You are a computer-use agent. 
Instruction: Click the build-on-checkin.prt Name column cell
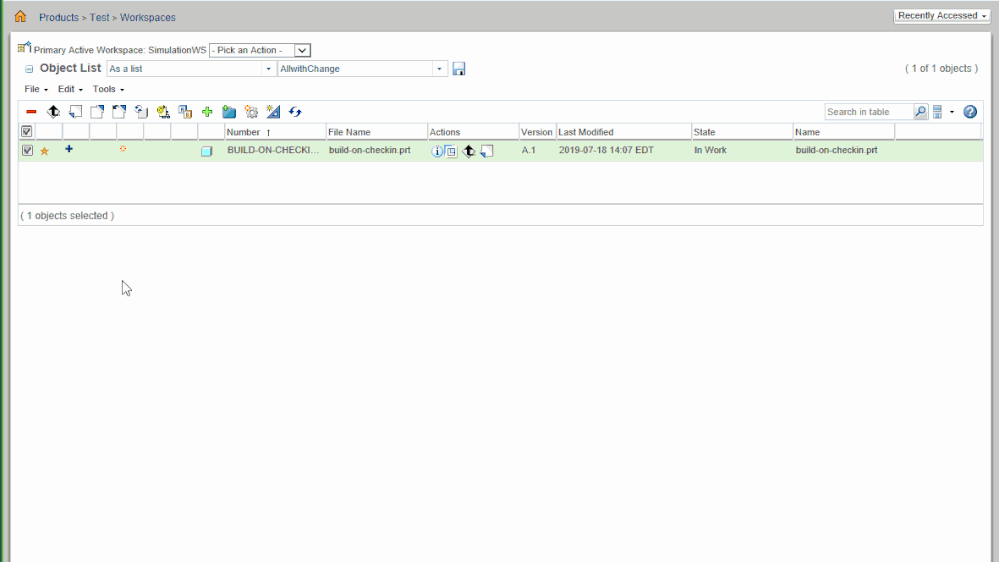[837, 150]
